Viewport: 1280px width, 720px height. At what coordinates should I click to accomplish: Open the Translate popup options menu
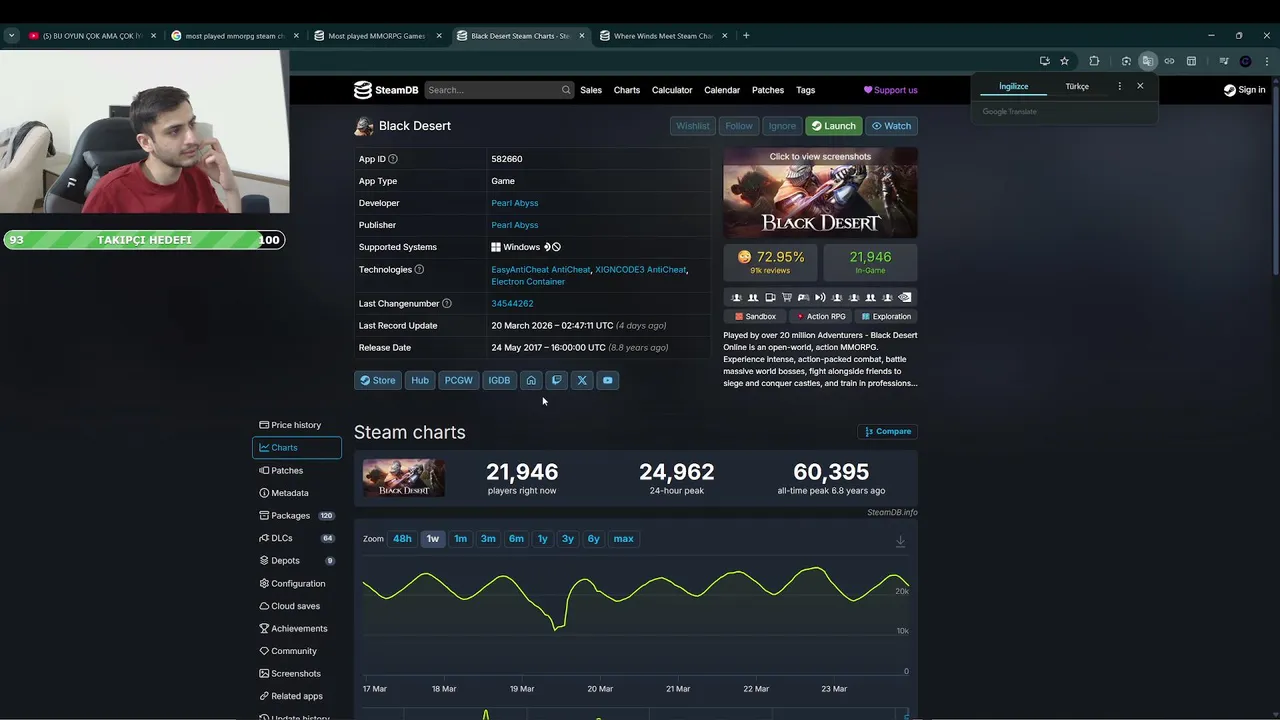point(1119,86)
